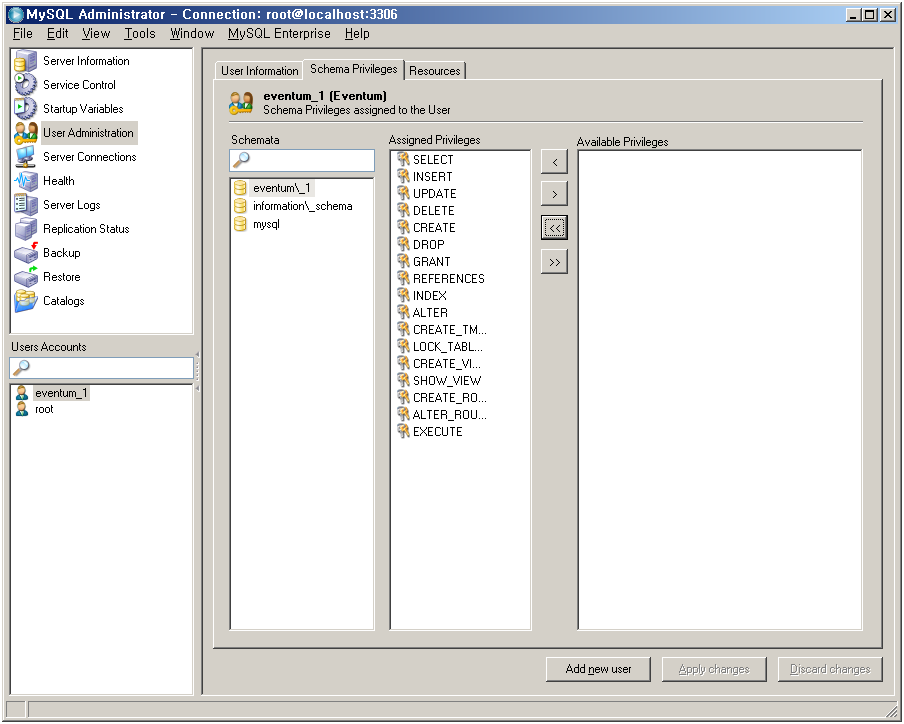904x724 pixels.
Task: Select the INDEX privilege entry
Action: (x=430, y=296)
